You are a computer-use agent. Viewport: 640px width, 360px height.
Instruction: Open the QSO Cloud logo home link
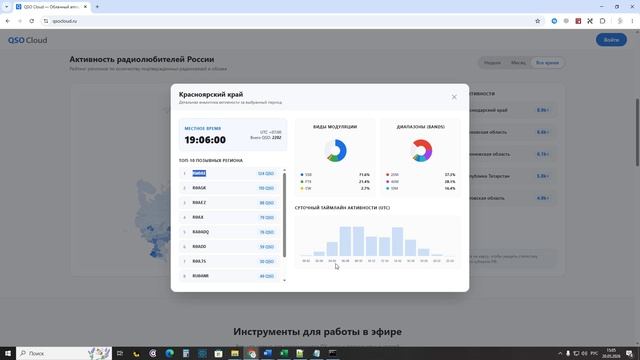coord(27,40)
